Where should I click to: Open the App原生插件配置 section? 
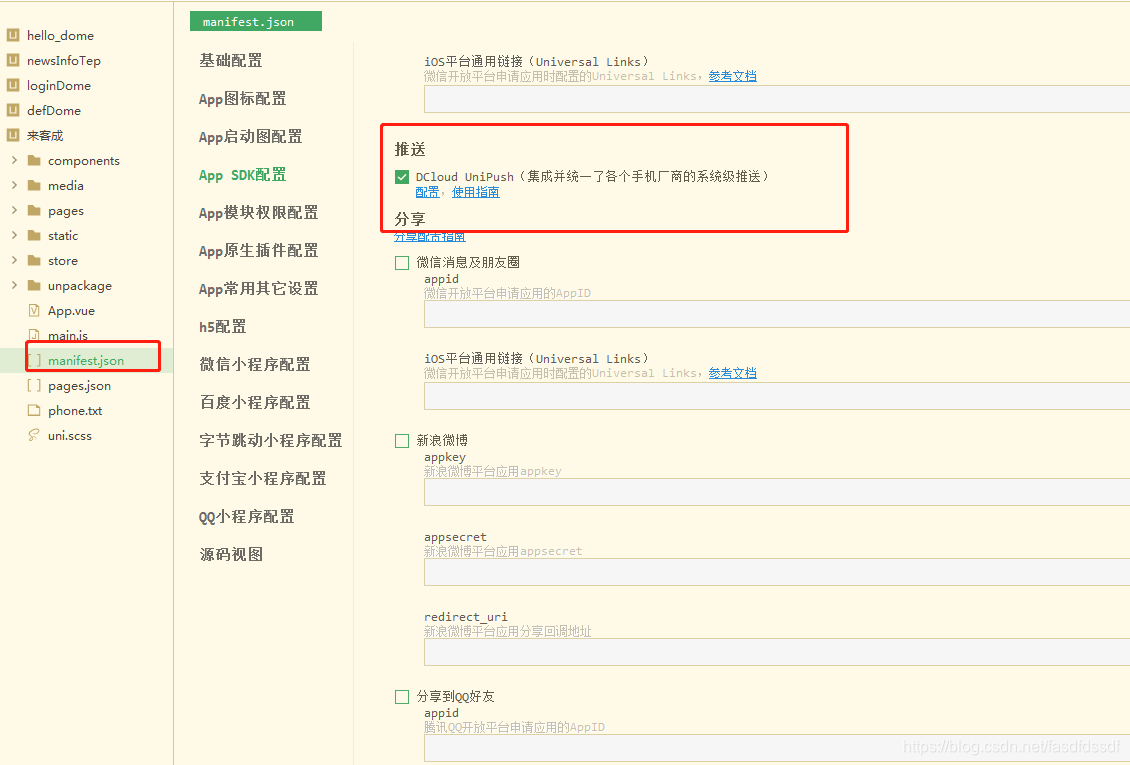coord(258,251)
